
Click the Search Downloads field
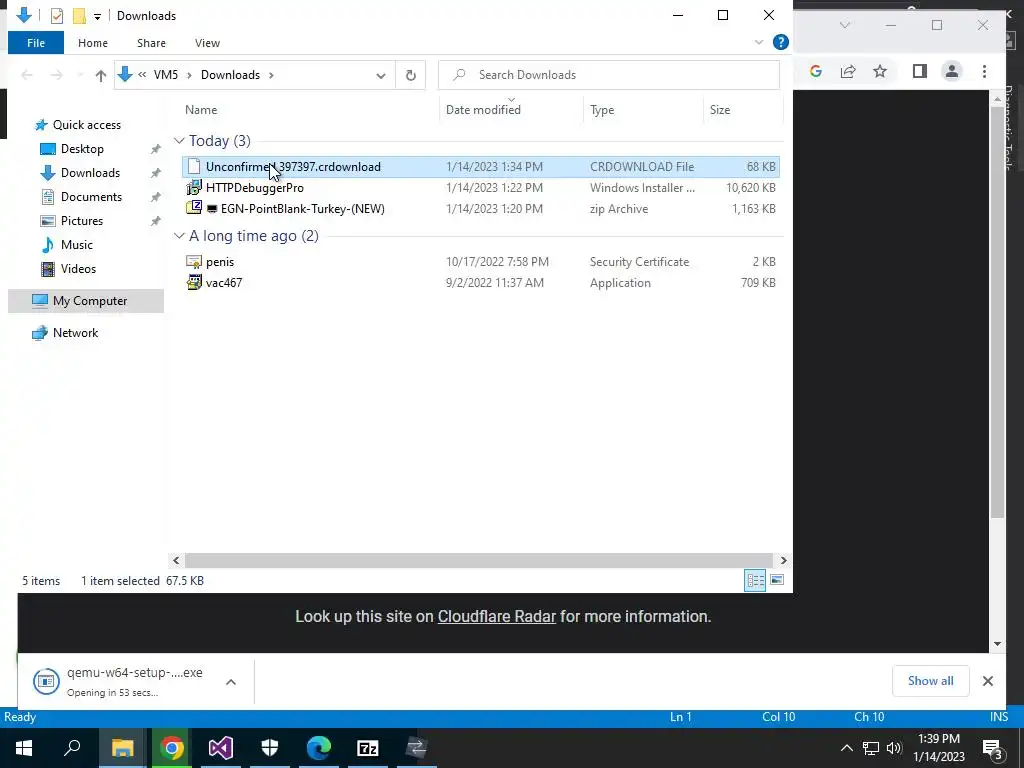coord(609,75)
